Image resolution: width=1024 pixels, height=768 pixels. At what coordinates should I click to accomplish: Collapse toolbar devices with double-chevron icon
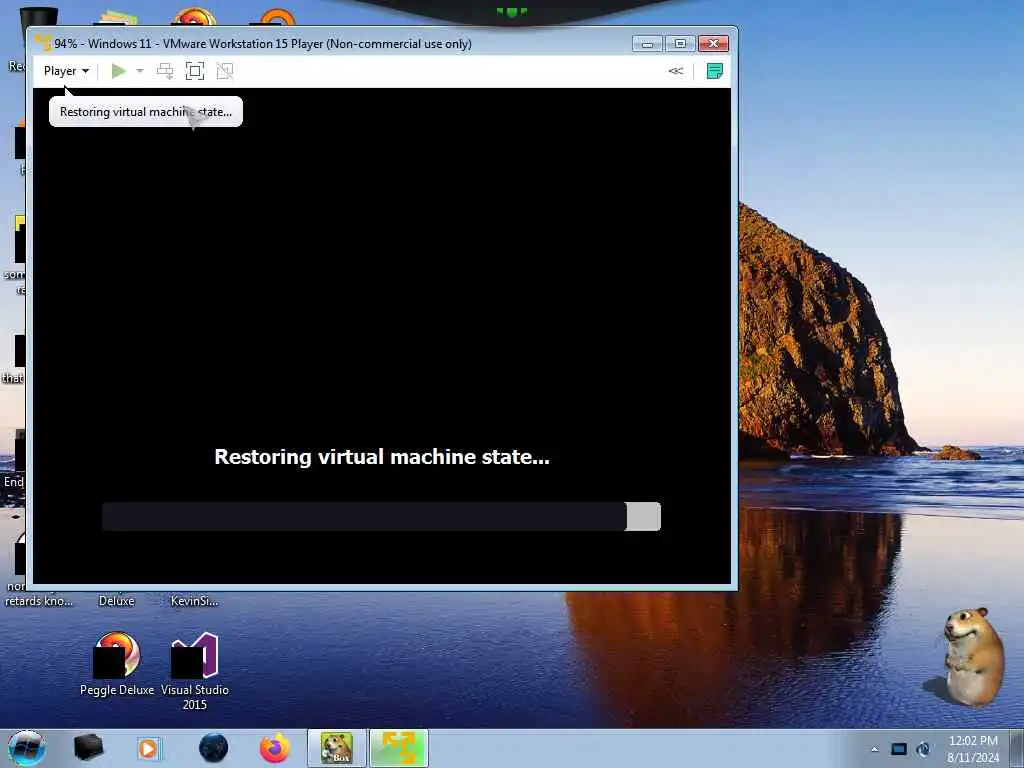click(676, 71)
